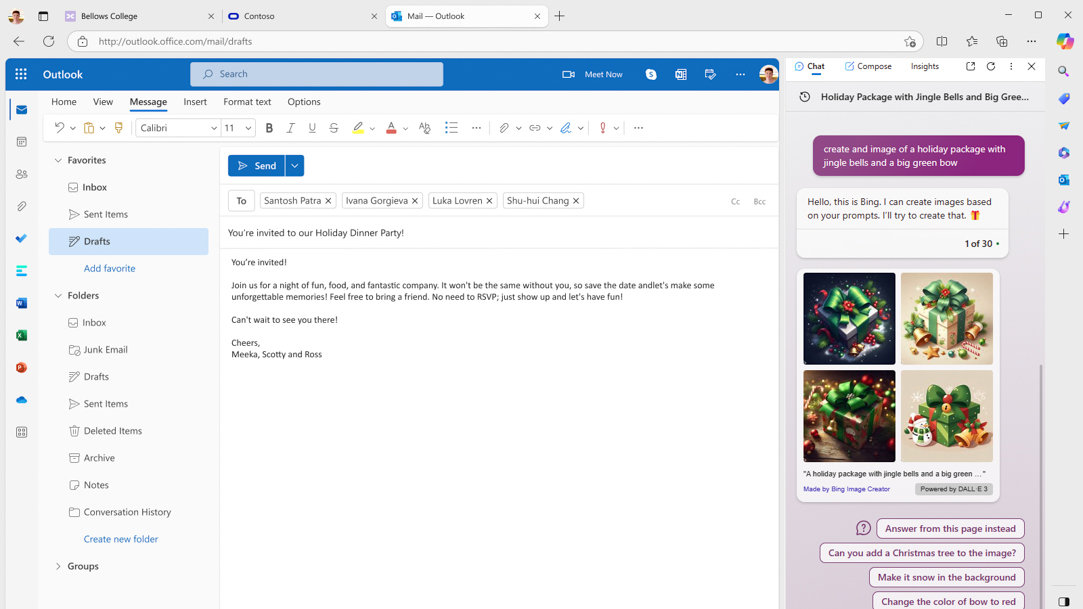Open the View ribbon tab

[x=103, y=102]
